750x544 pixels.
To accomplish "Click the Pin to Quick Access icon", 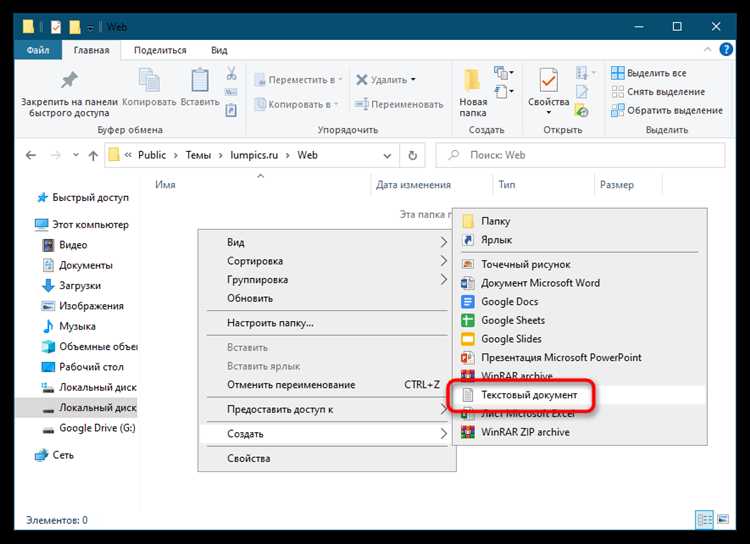I will pos(69,80).
